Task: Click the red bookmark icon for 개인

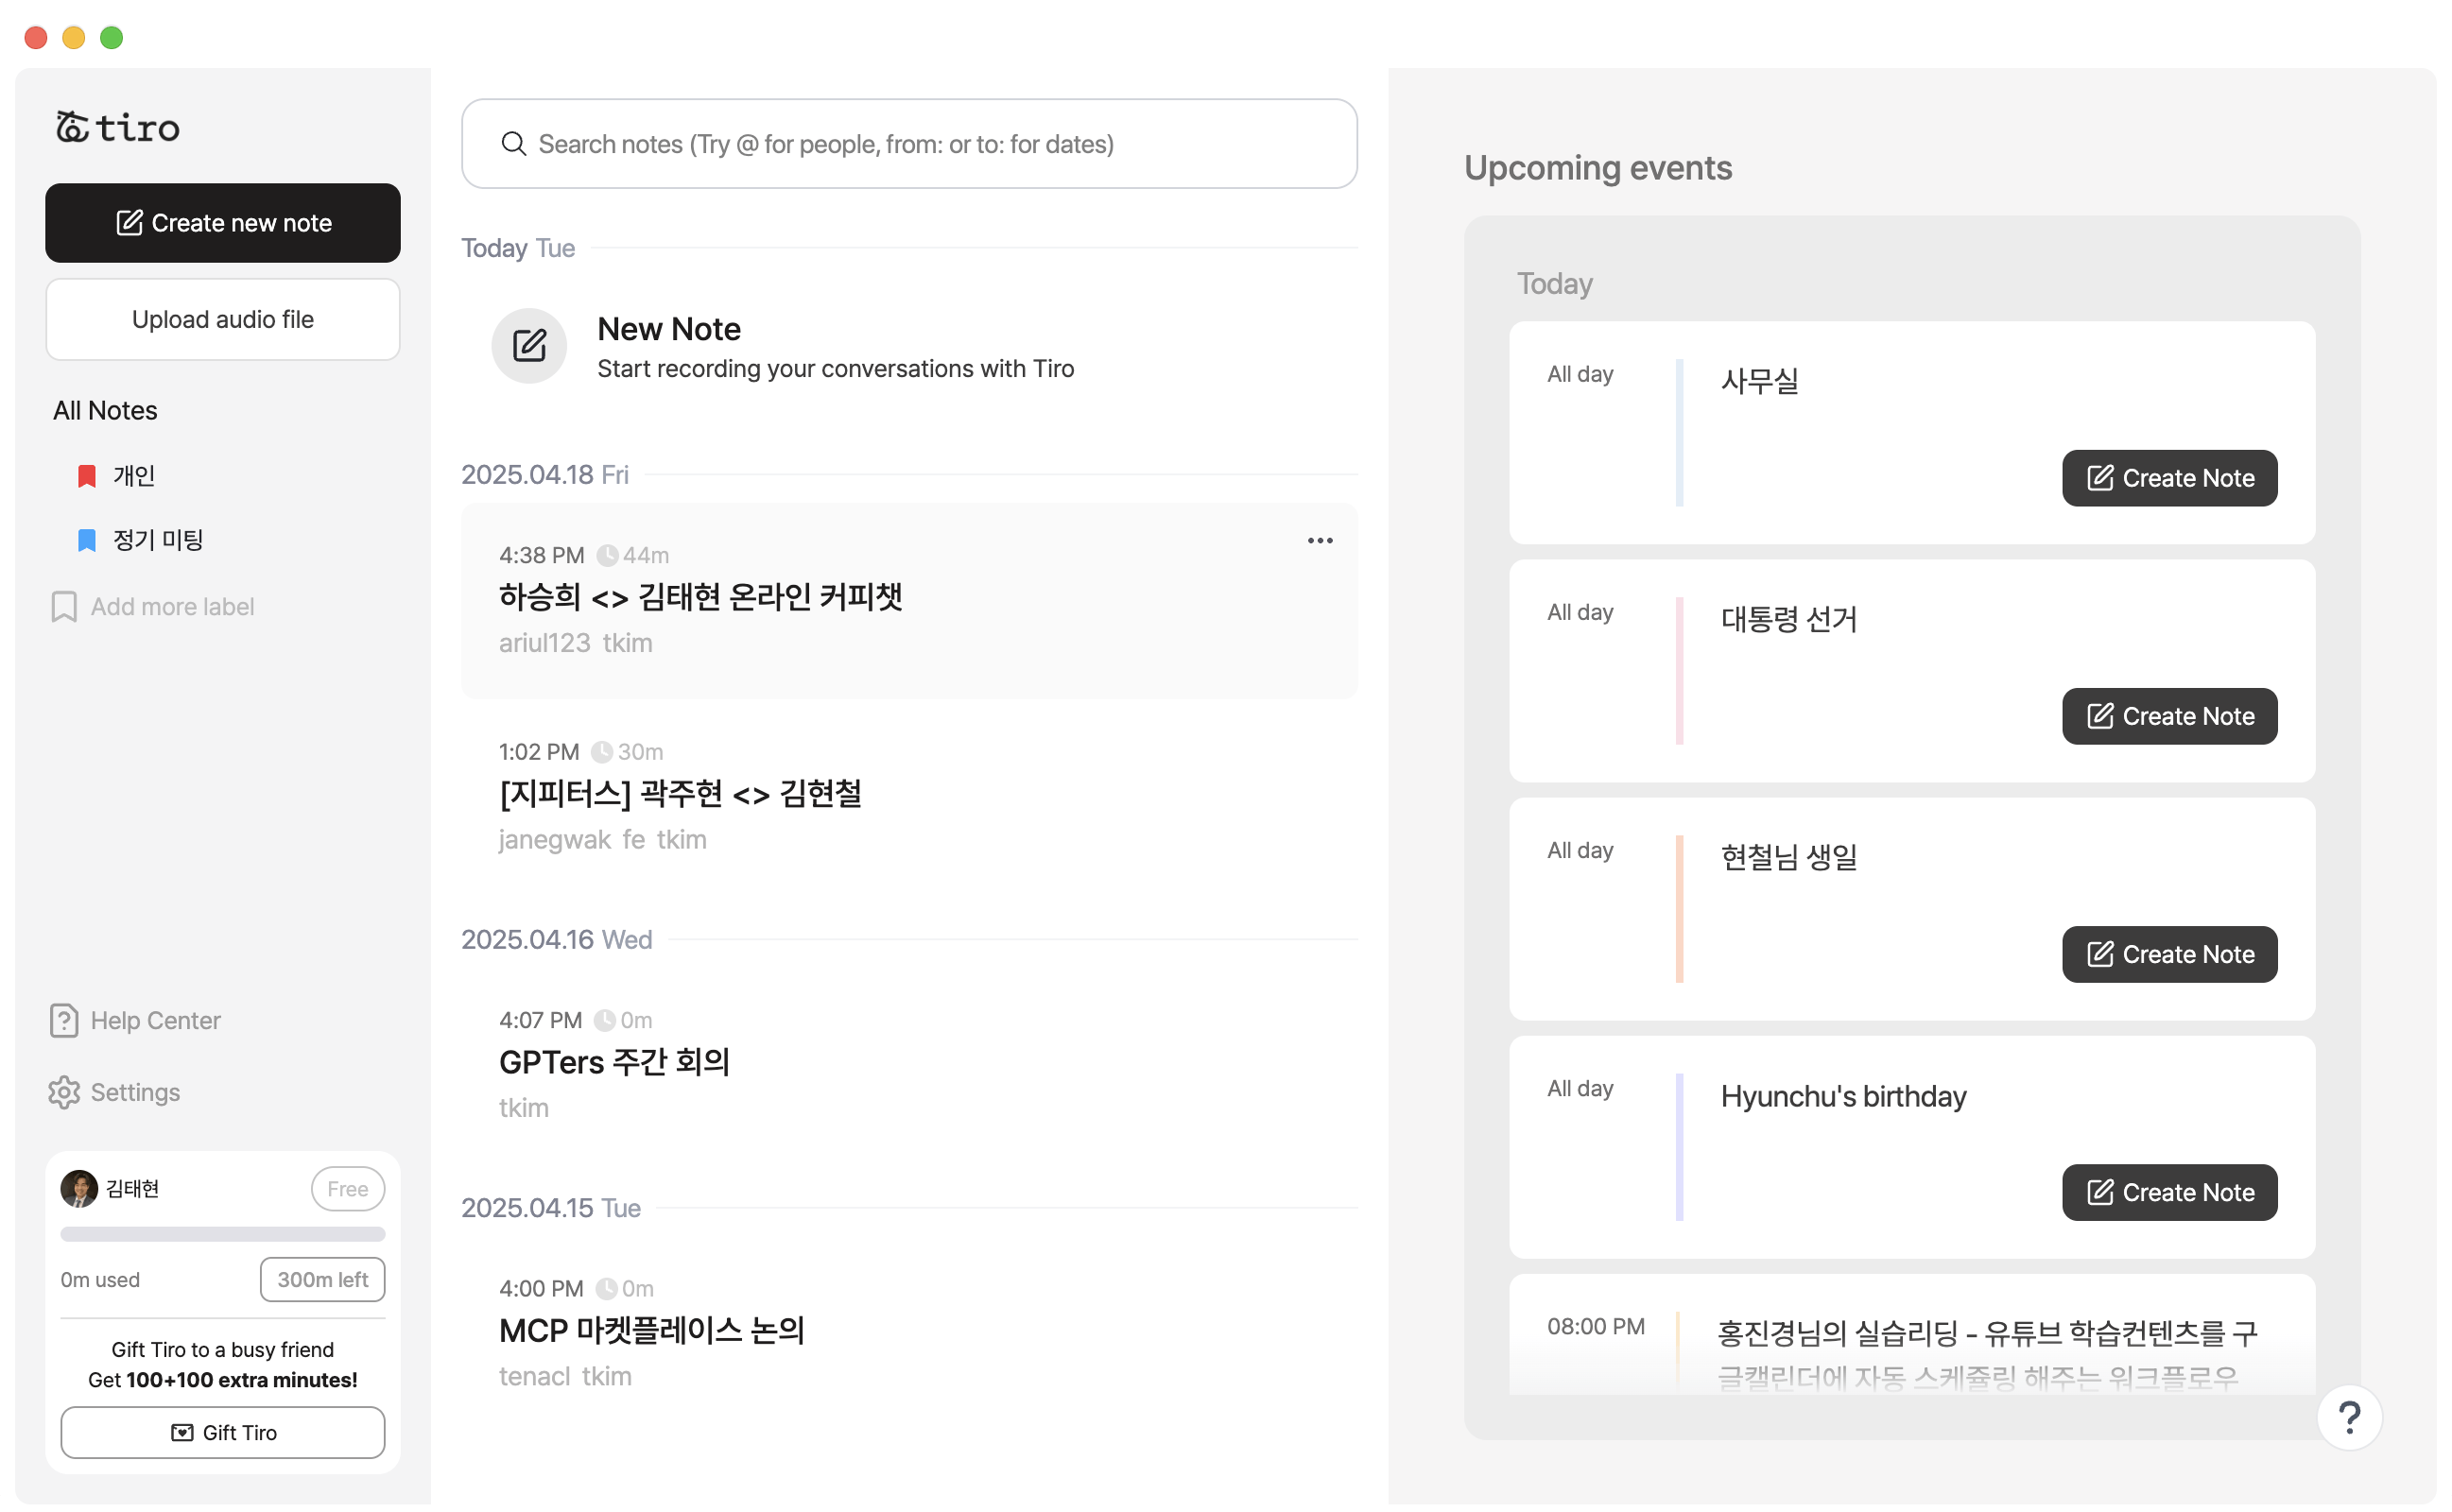Action: 87,476
